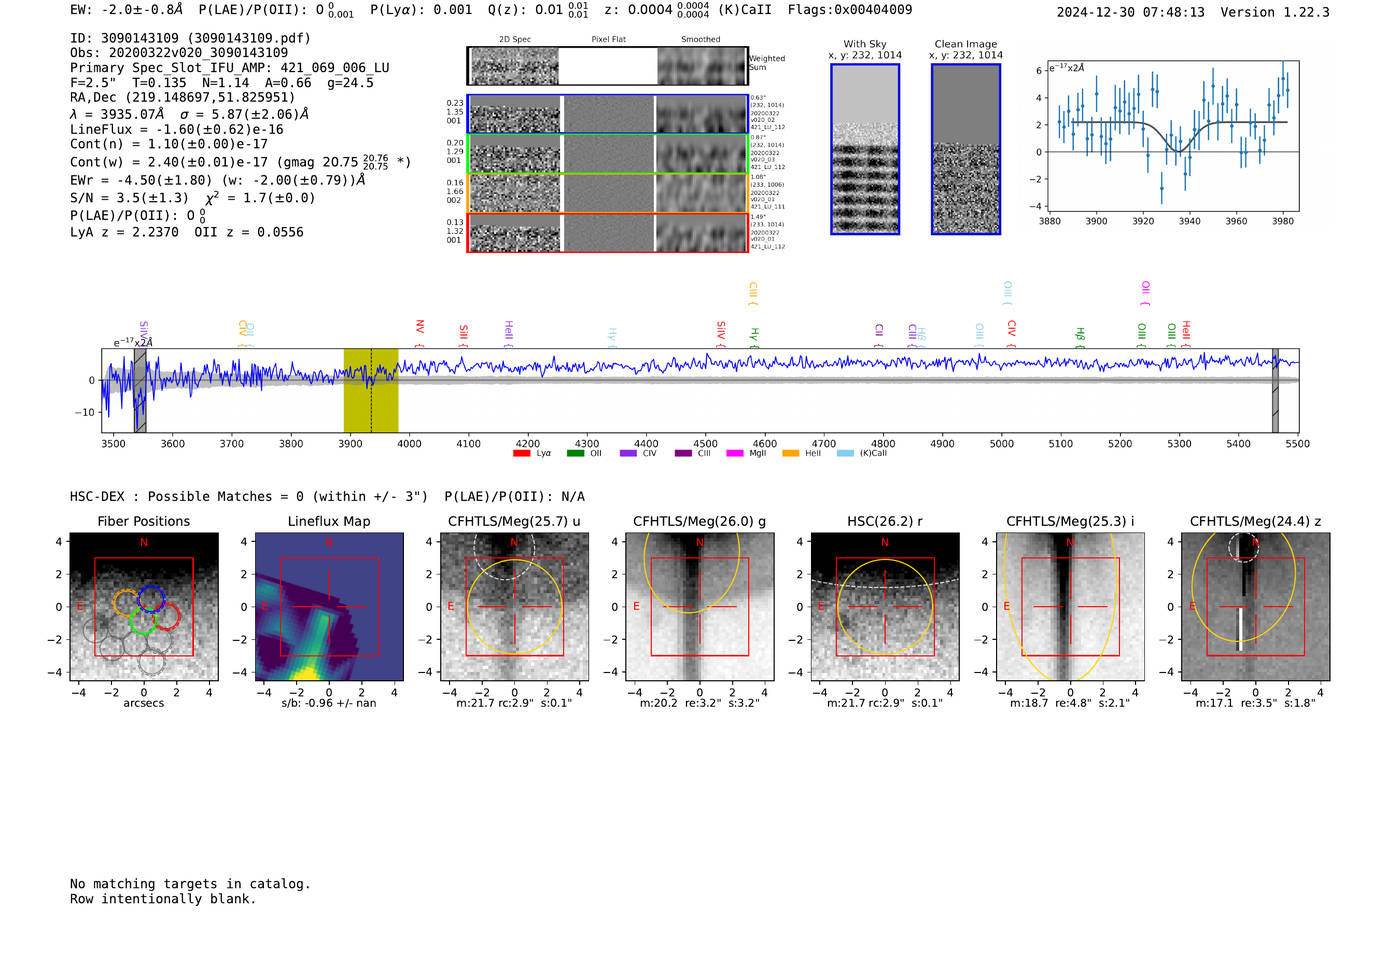The height and width of the screenshot is (953, 1400).
Task: Select the red-bordered 2D spectrum row
Action: coord(607,232)
